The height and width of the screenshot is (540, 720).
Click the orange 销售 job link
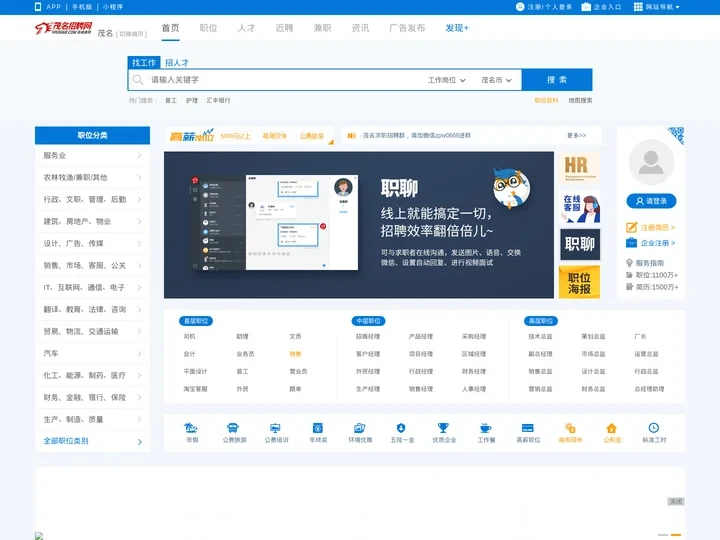click(x=295, y=354)
